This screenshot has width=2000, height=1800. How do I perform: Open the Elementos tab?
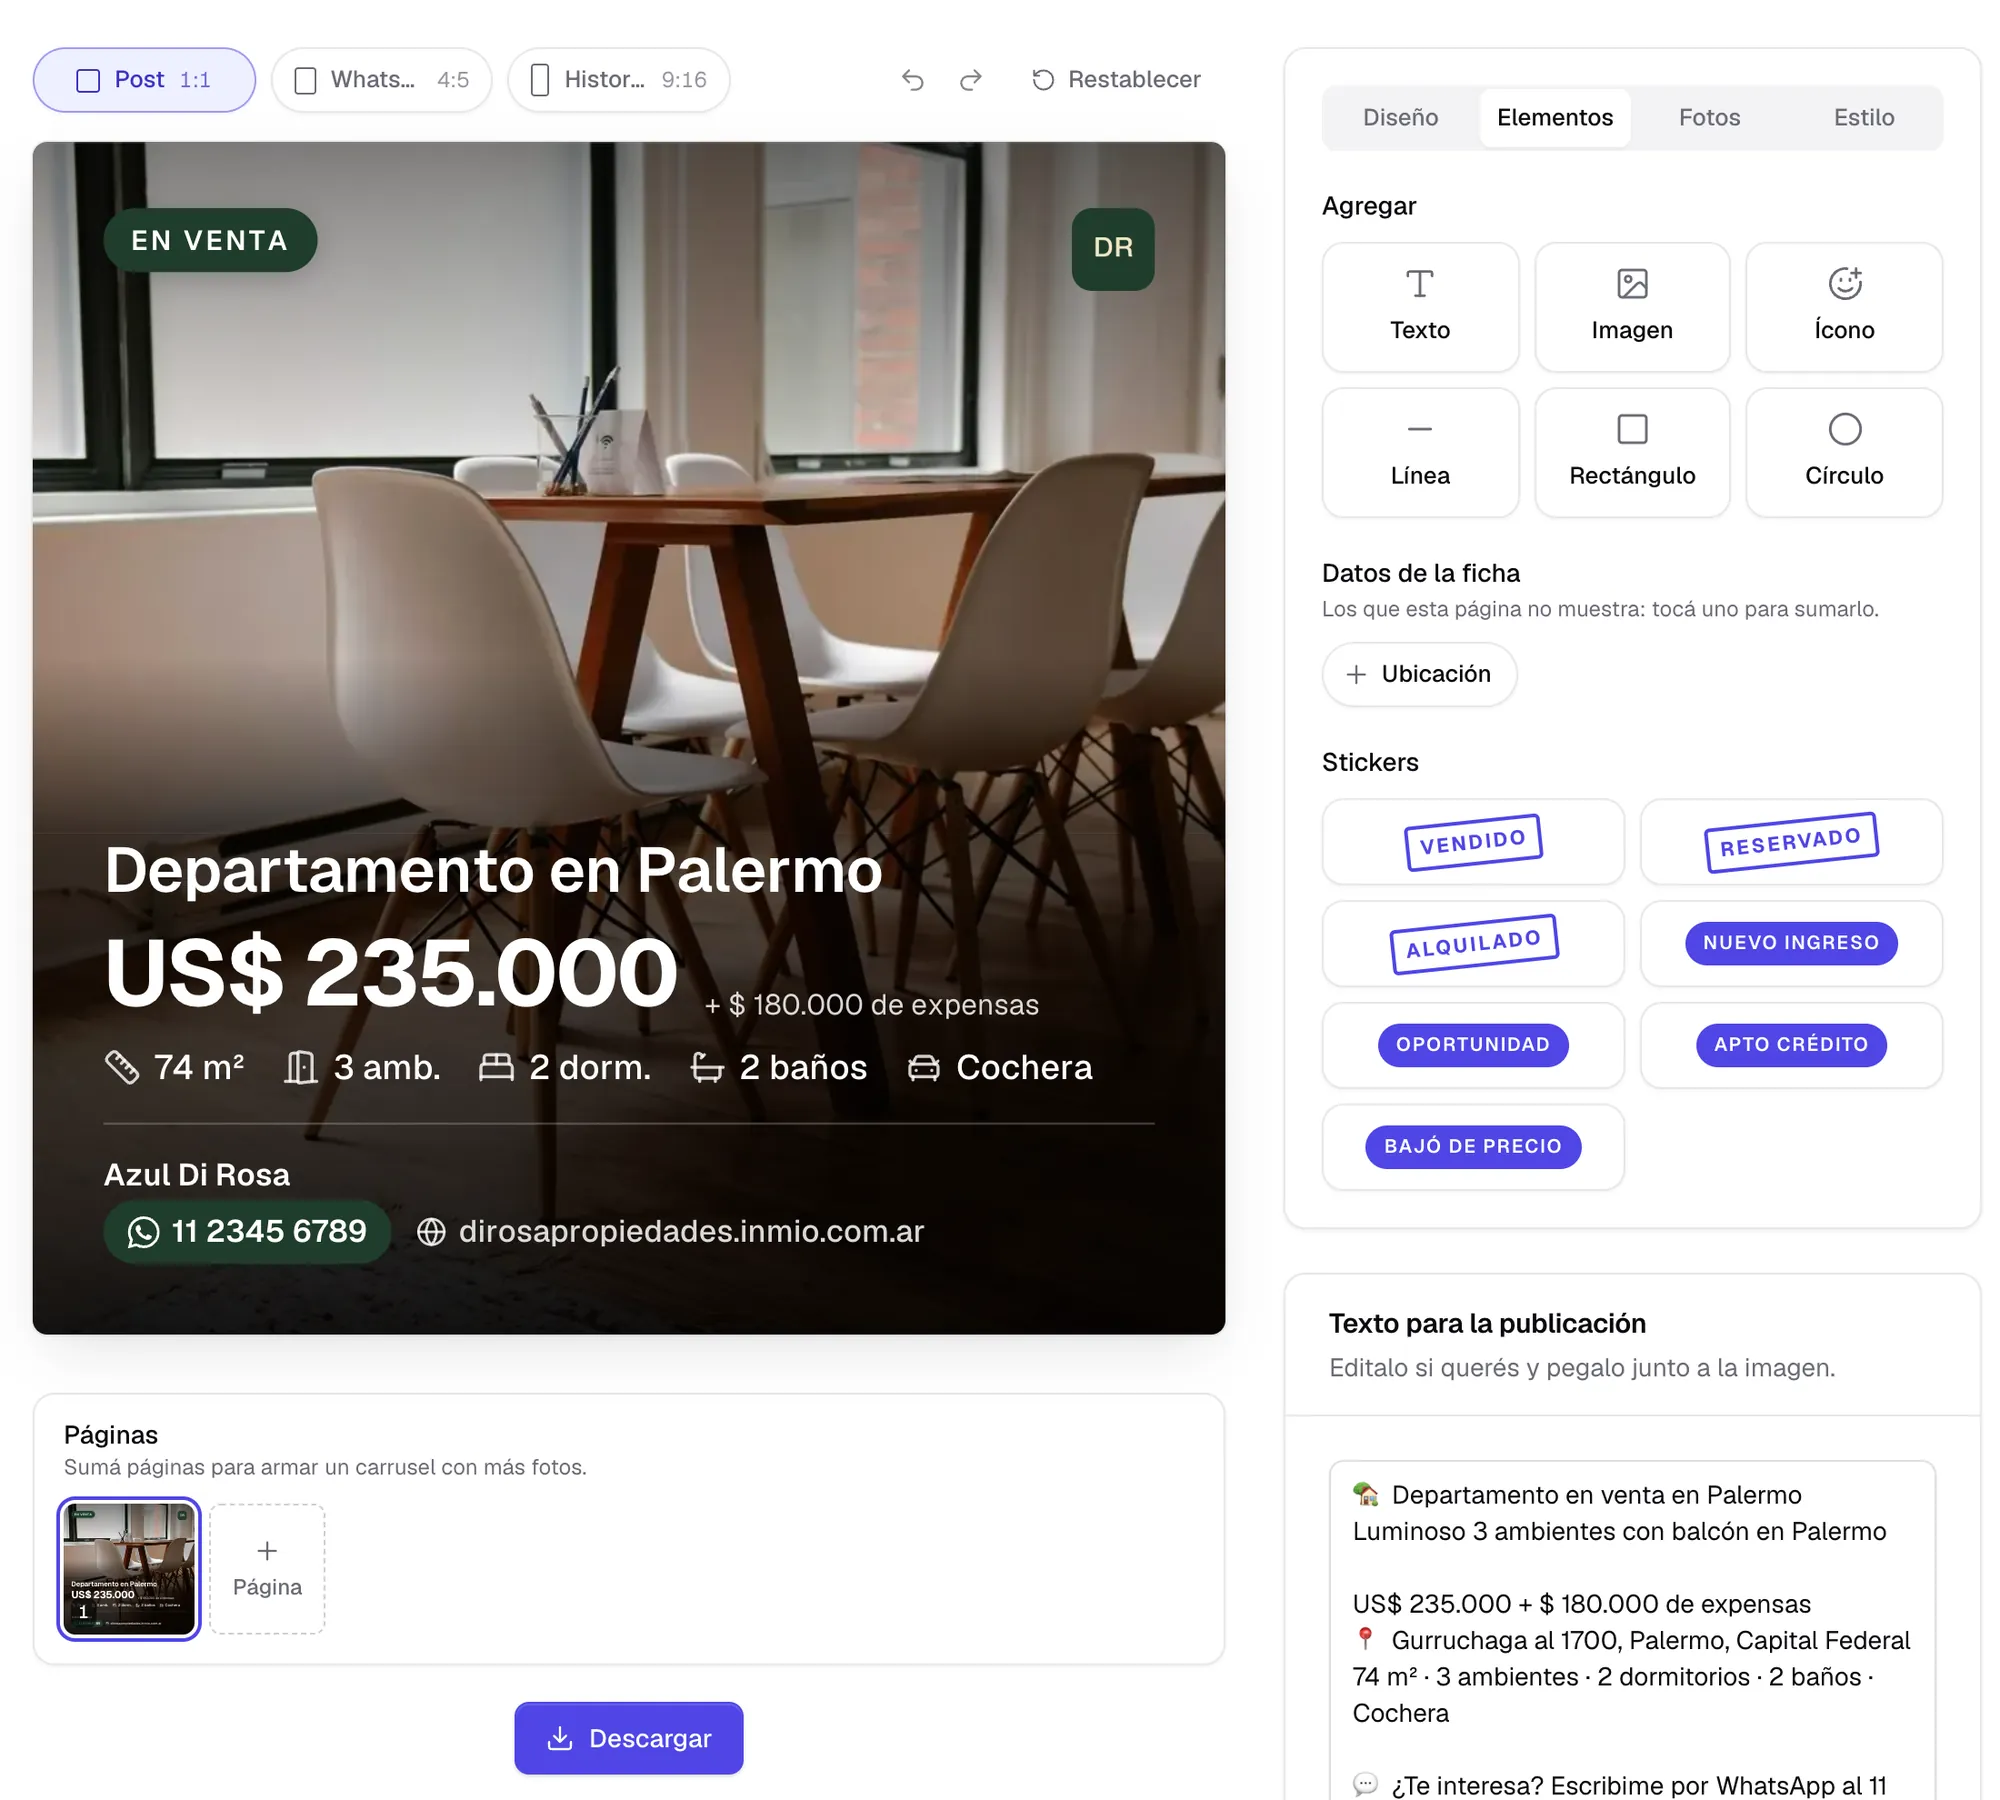point(1555,118)
